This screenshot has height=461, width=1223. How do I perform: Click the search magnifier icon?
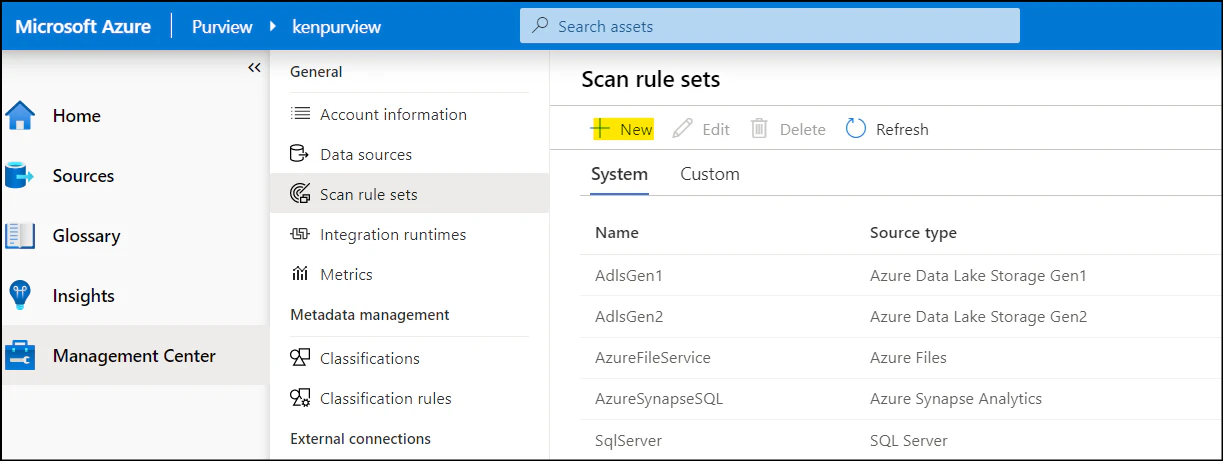pyautogui.click(x=540, y=26)
